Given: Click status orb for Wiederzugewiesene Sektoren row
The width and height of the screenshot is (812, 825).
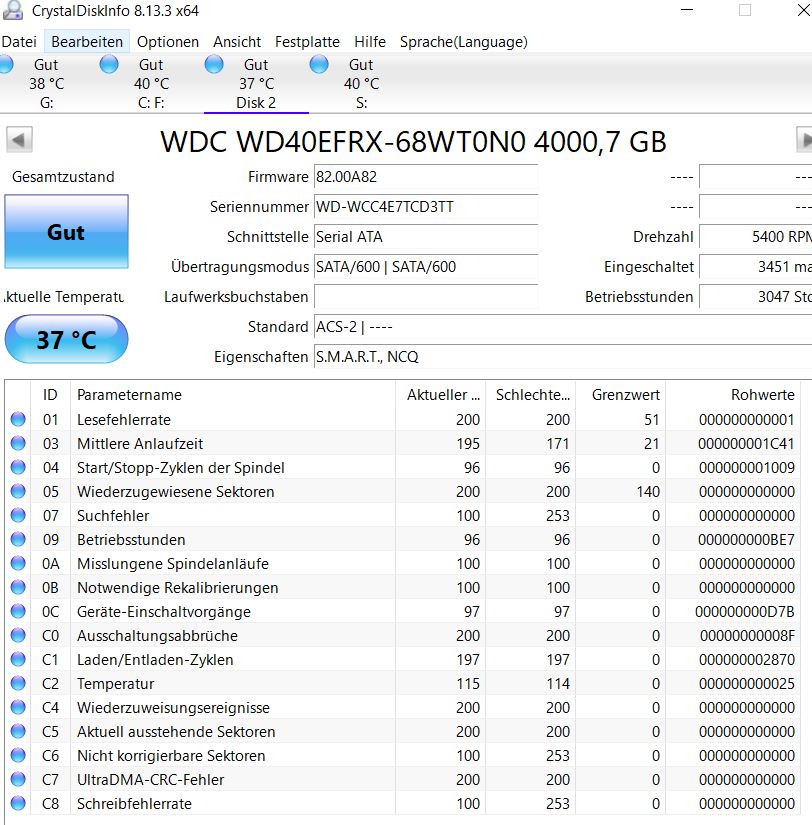Looking at the screenshot, I should pos(18,491).
